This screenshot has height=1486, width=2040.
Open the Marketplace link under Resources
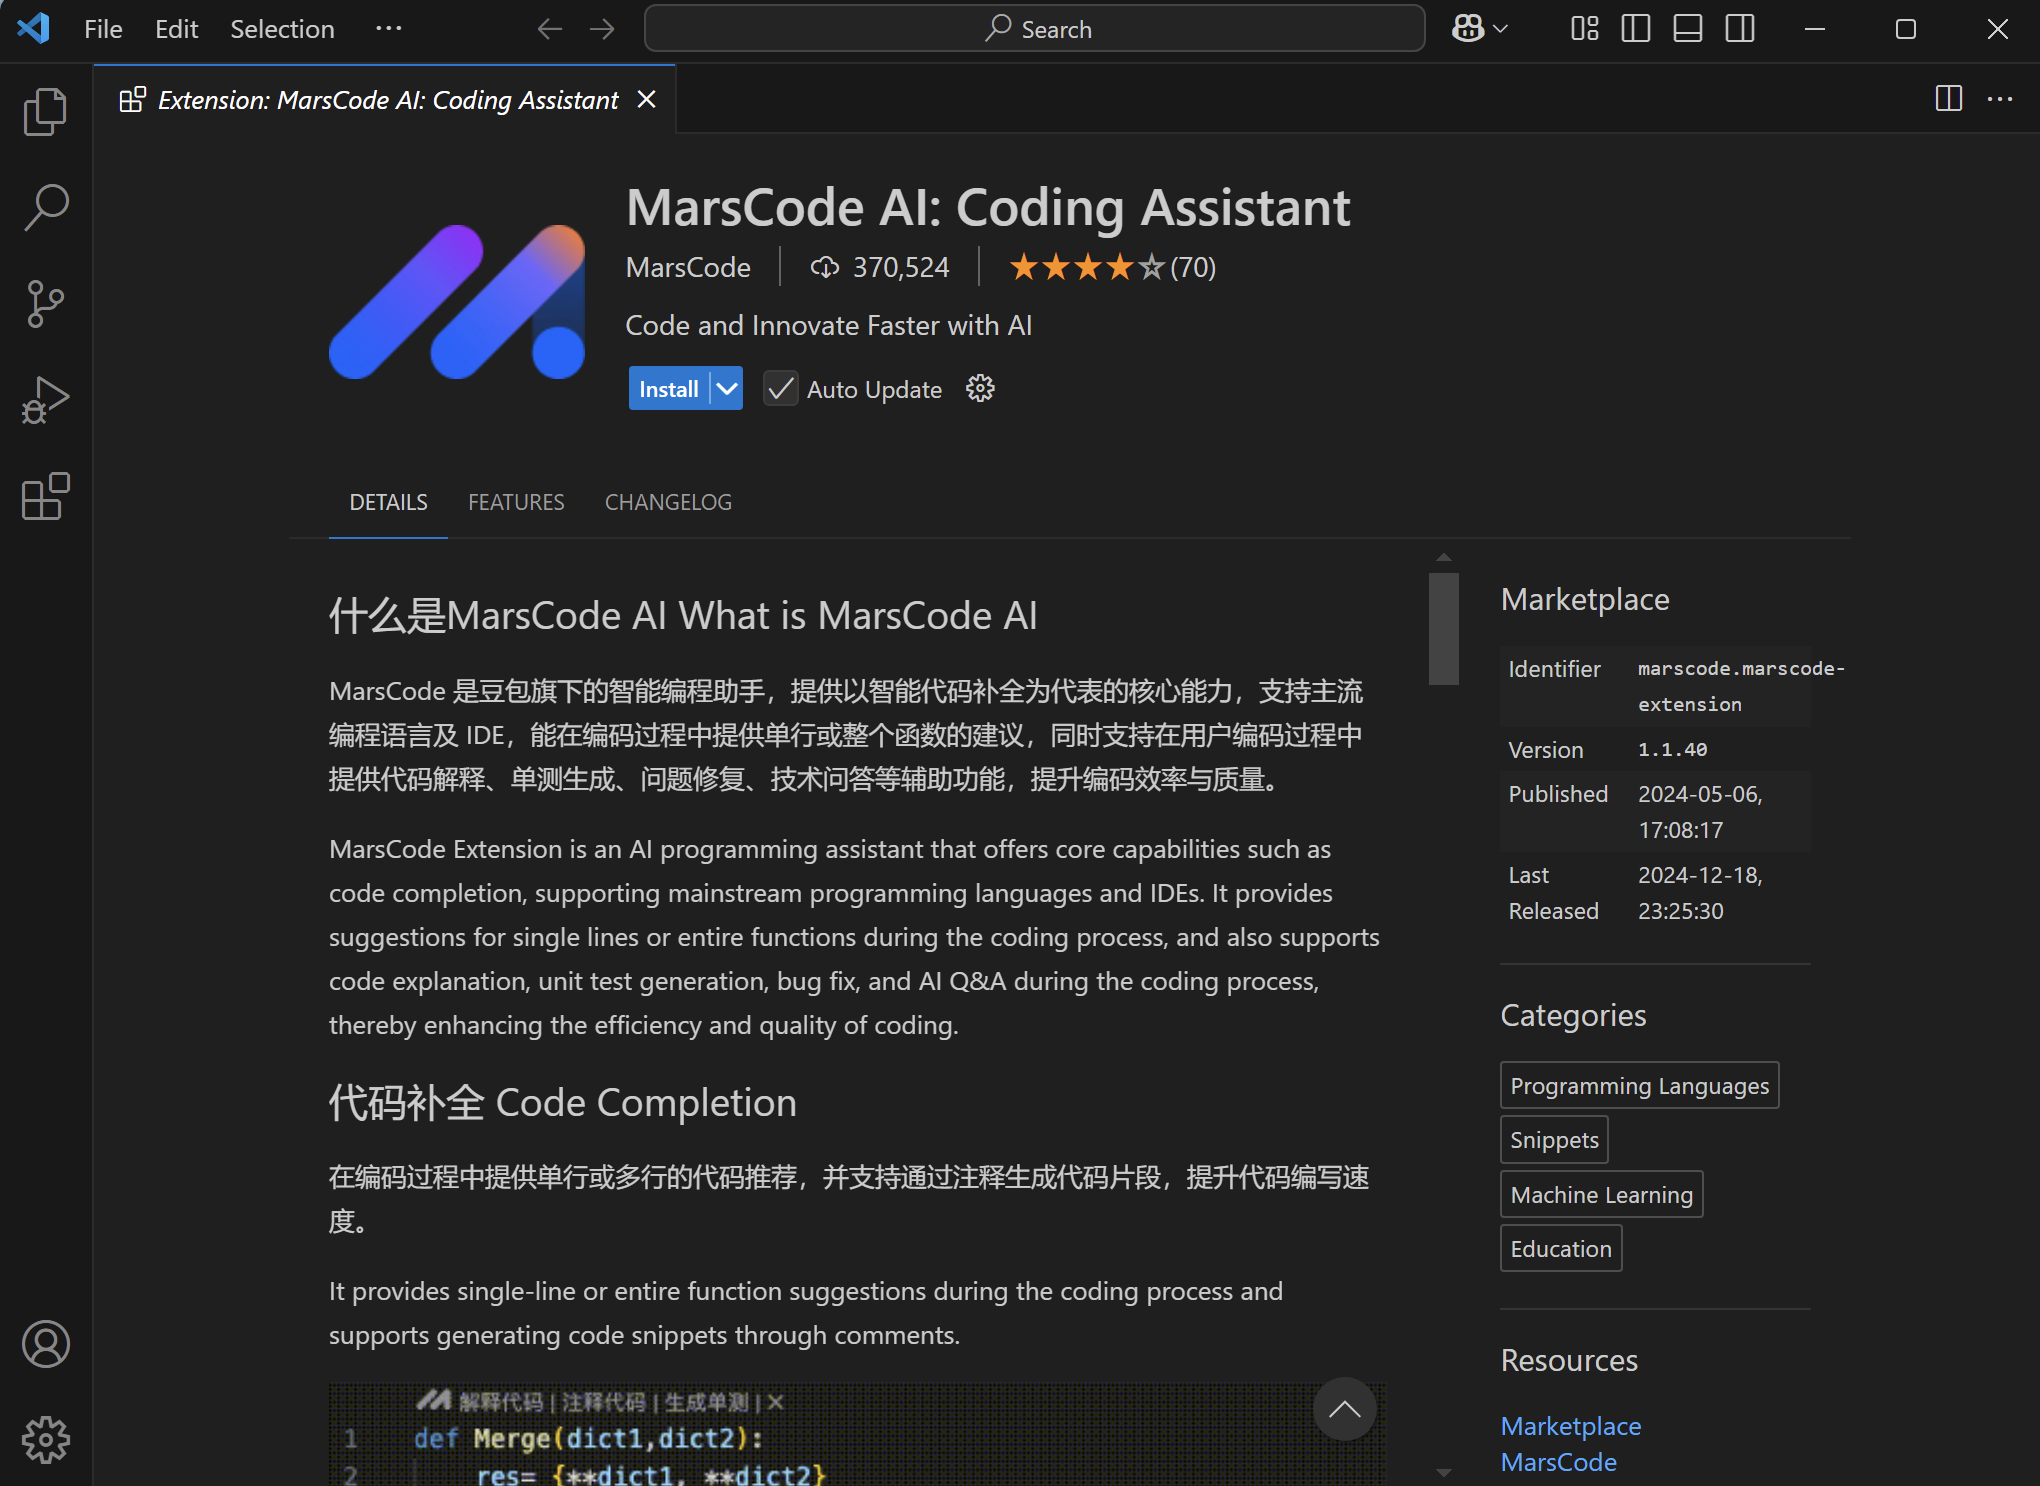[1570, 1426]
